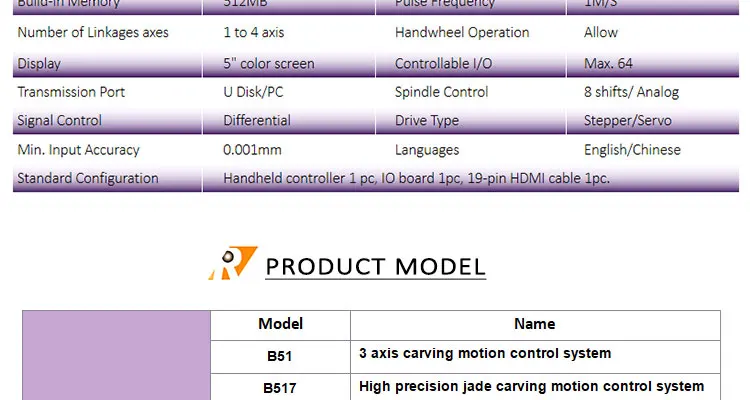Click the Model column header

coord(280,324)
